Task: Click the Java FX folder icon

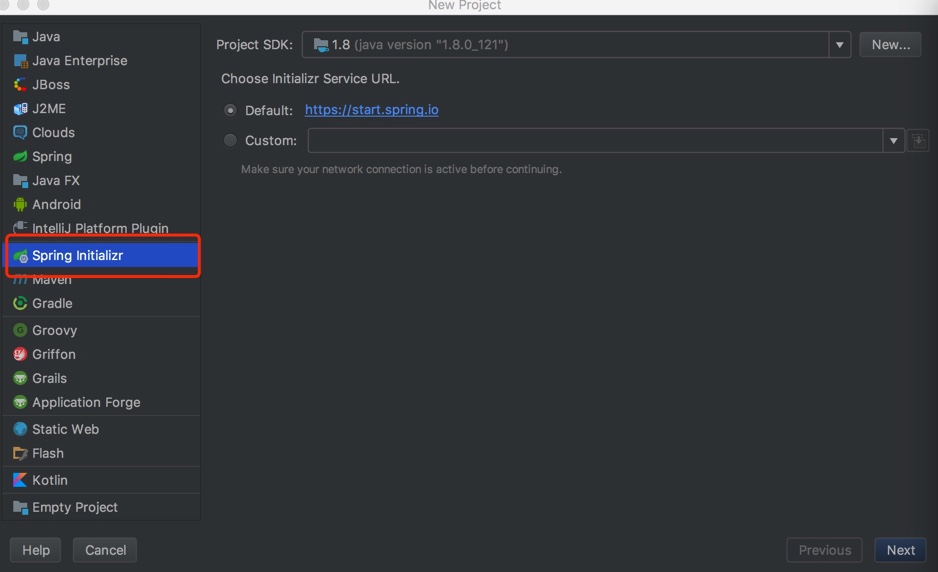Action: click(20, 181)
